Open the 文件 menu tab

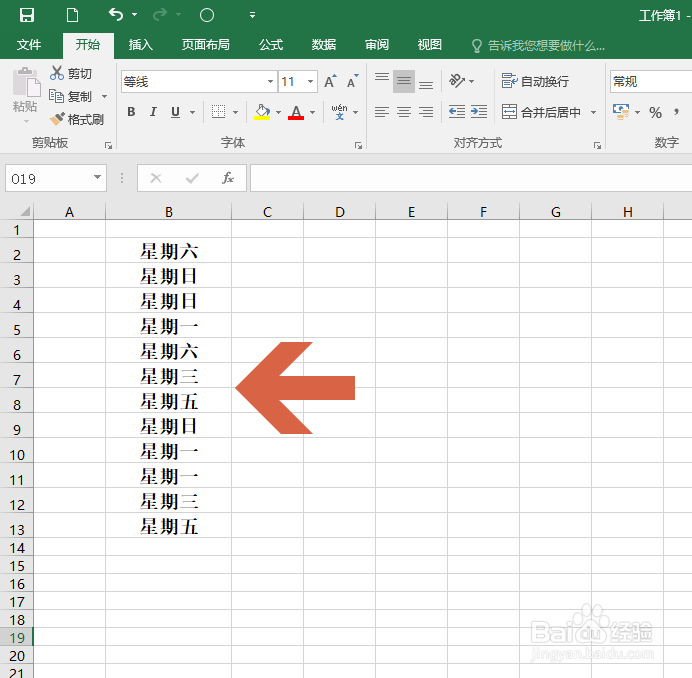click(x=29, y=45)
